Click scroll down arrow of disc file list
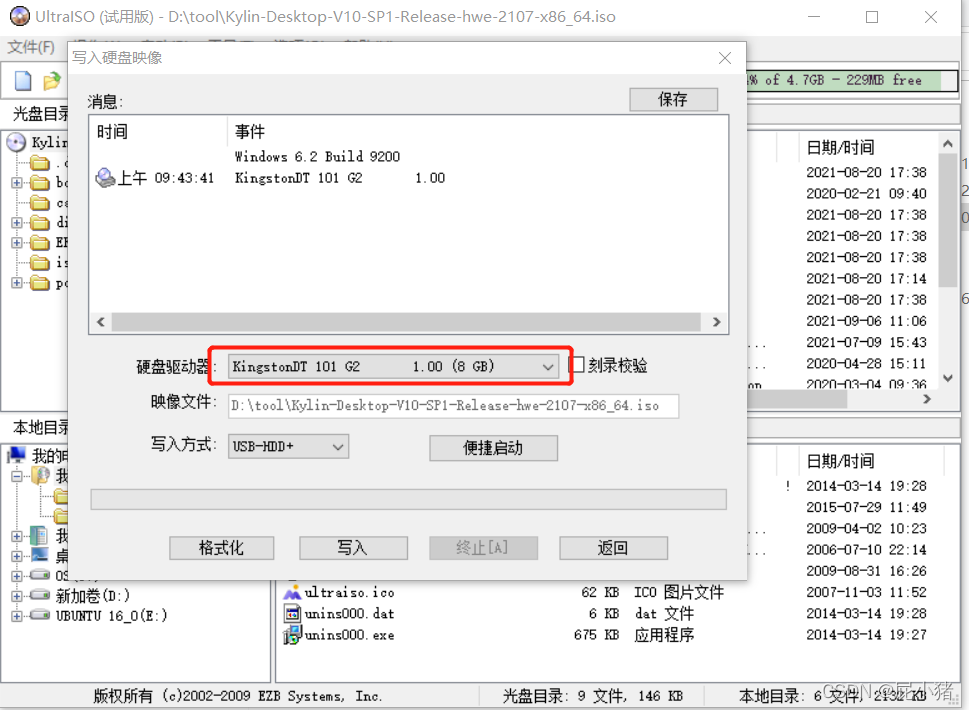 (x=947, y=378)
